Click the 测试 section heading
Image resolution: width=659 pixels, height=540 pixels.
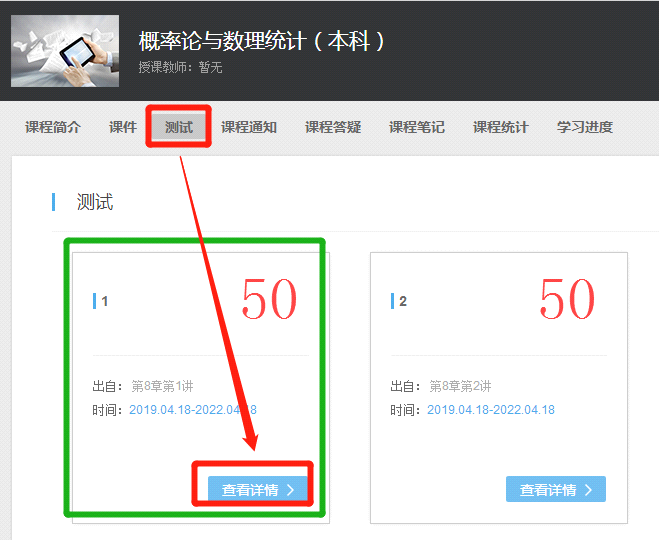[x=95, y=202]
